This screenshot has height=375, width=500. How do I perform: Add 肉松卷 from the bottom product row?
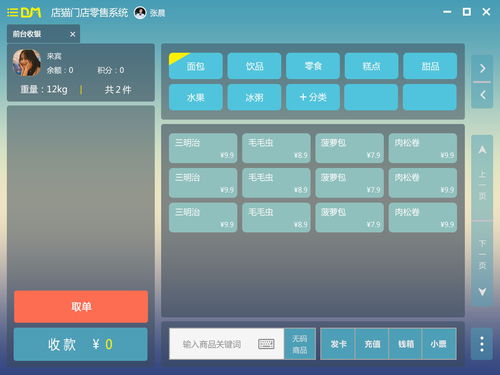pos(423,217)
